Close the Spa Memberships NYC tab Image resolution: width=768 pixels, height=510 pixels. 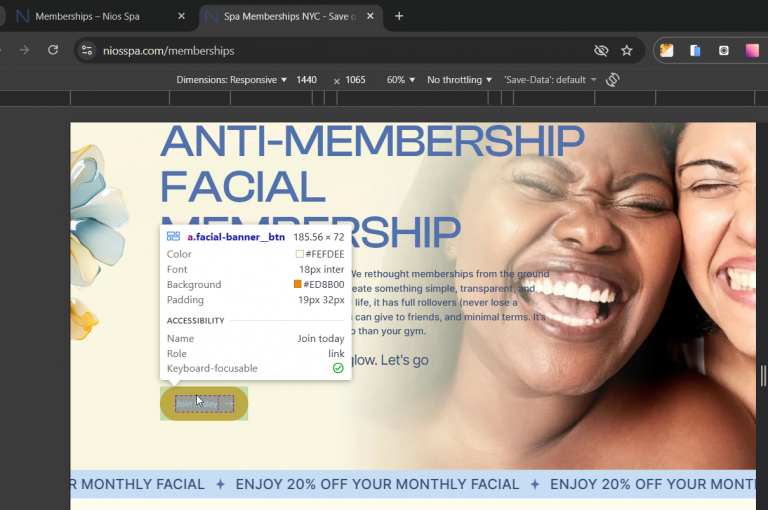(370, 16)
